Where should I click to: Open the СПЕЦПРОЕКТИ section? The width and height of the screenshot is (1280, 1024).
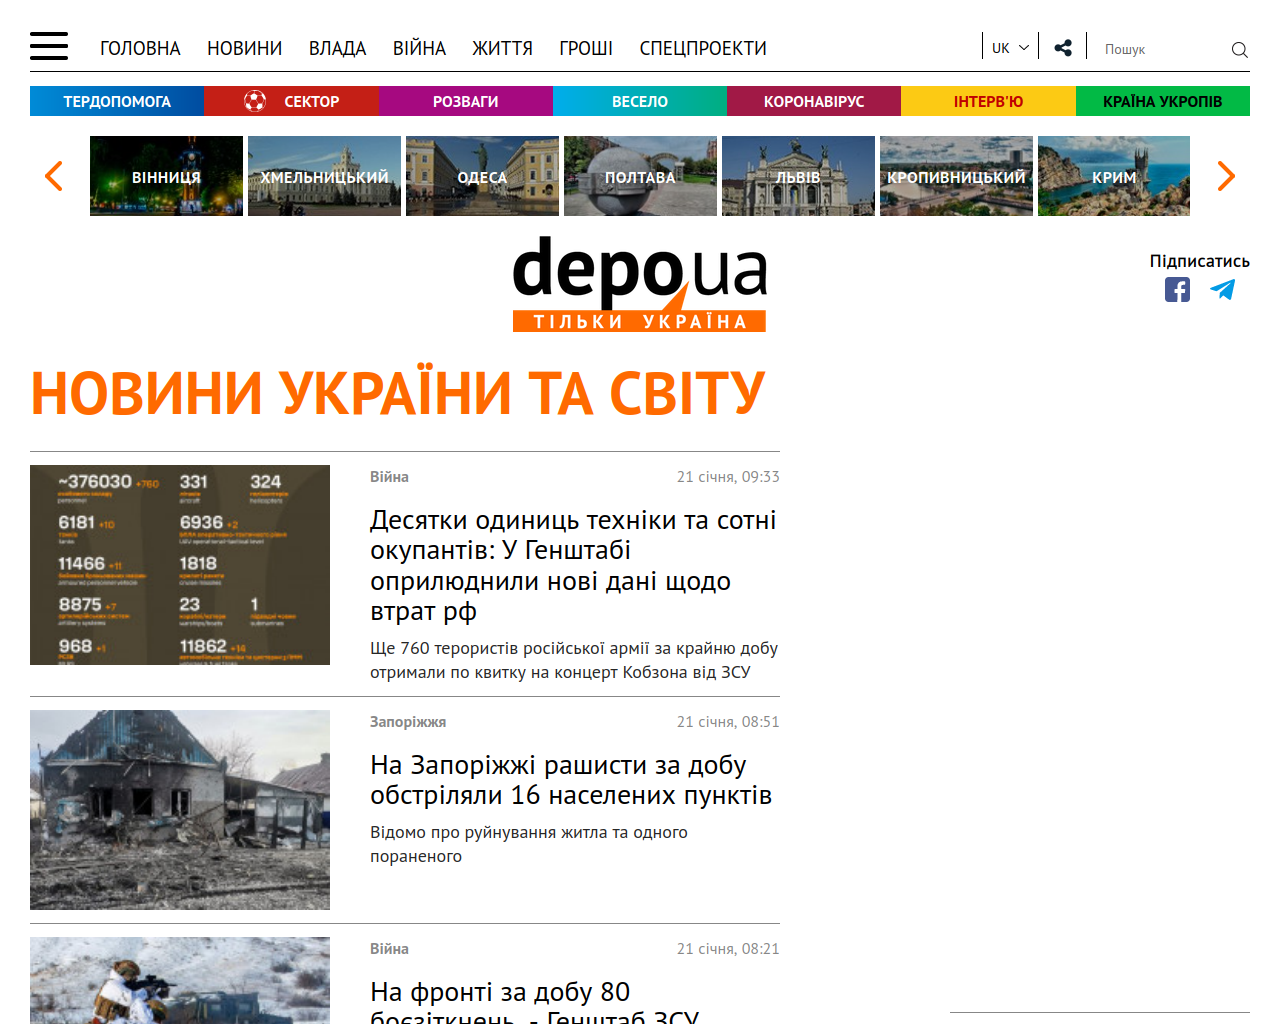[x=703, y=48]
